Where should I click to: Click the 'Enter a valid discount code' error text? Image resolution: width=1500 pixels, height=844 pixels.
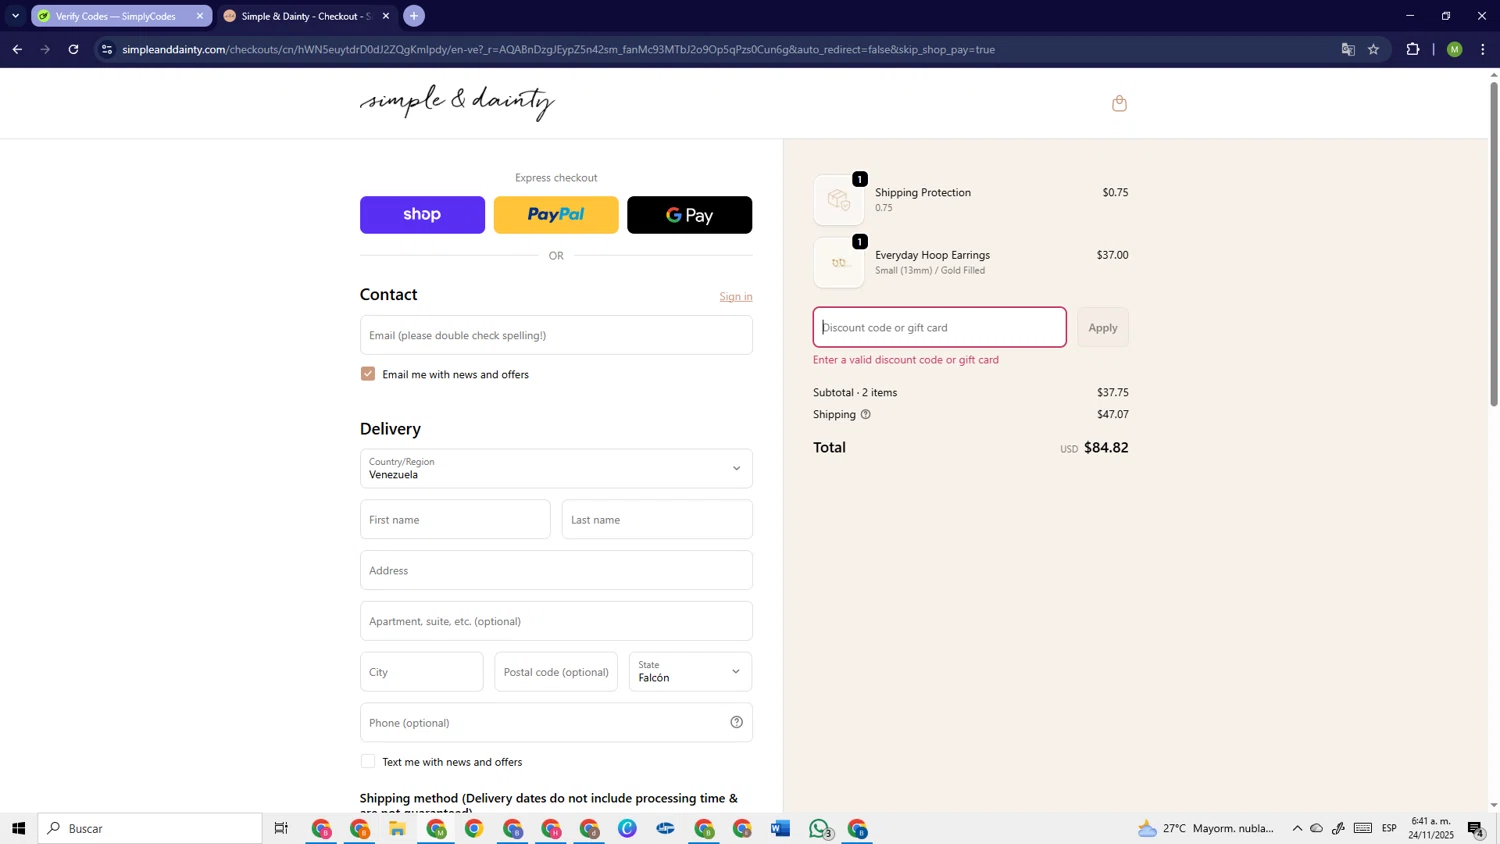[x=906, y=360]
